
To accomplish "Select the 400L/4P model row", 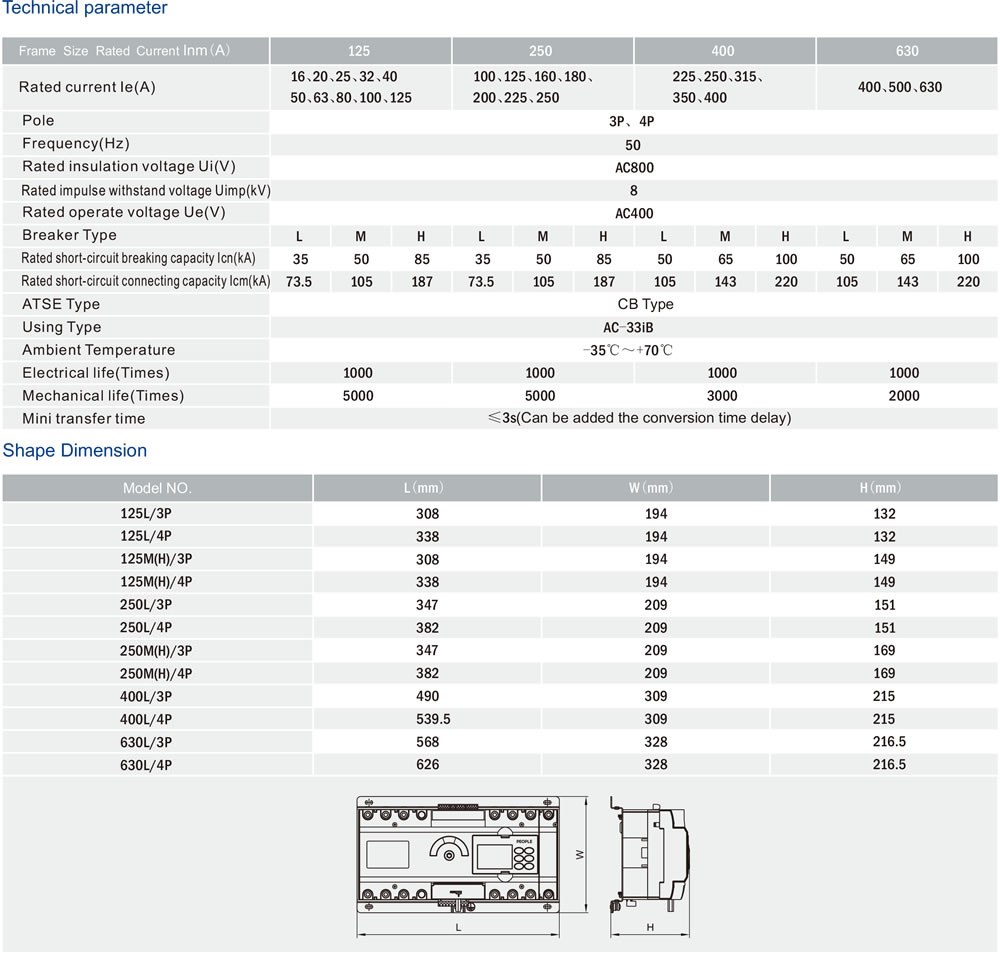I will pos(500,719).
